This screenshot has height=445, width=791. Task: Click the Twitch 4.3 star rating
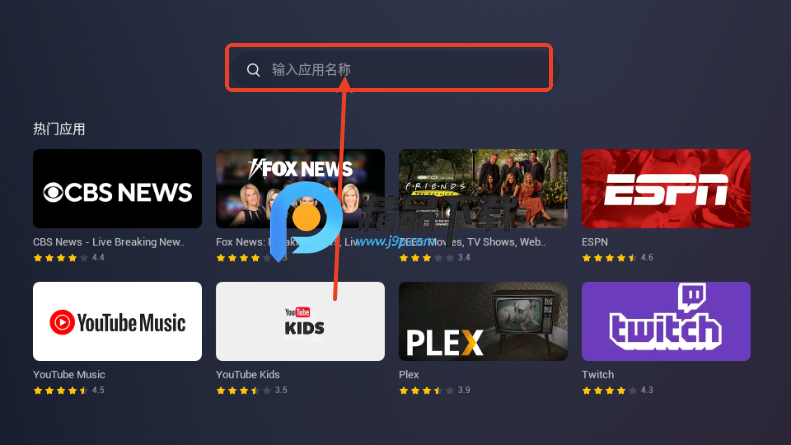617,391
